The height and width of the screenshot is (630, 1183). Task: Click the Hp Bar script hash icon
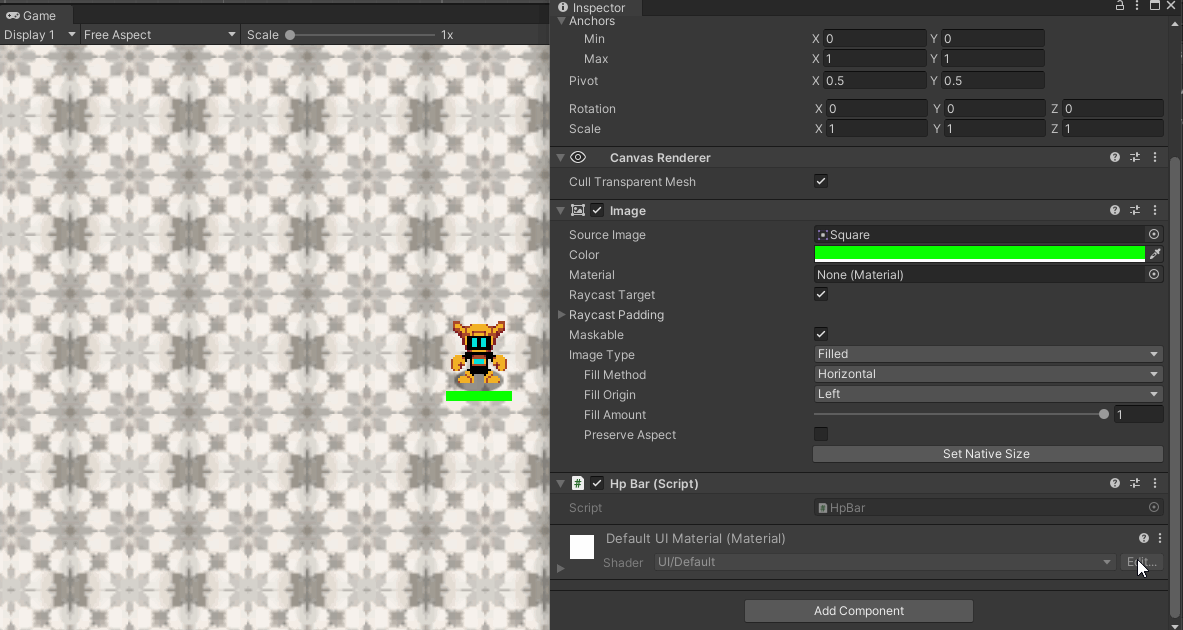[578, 484]
